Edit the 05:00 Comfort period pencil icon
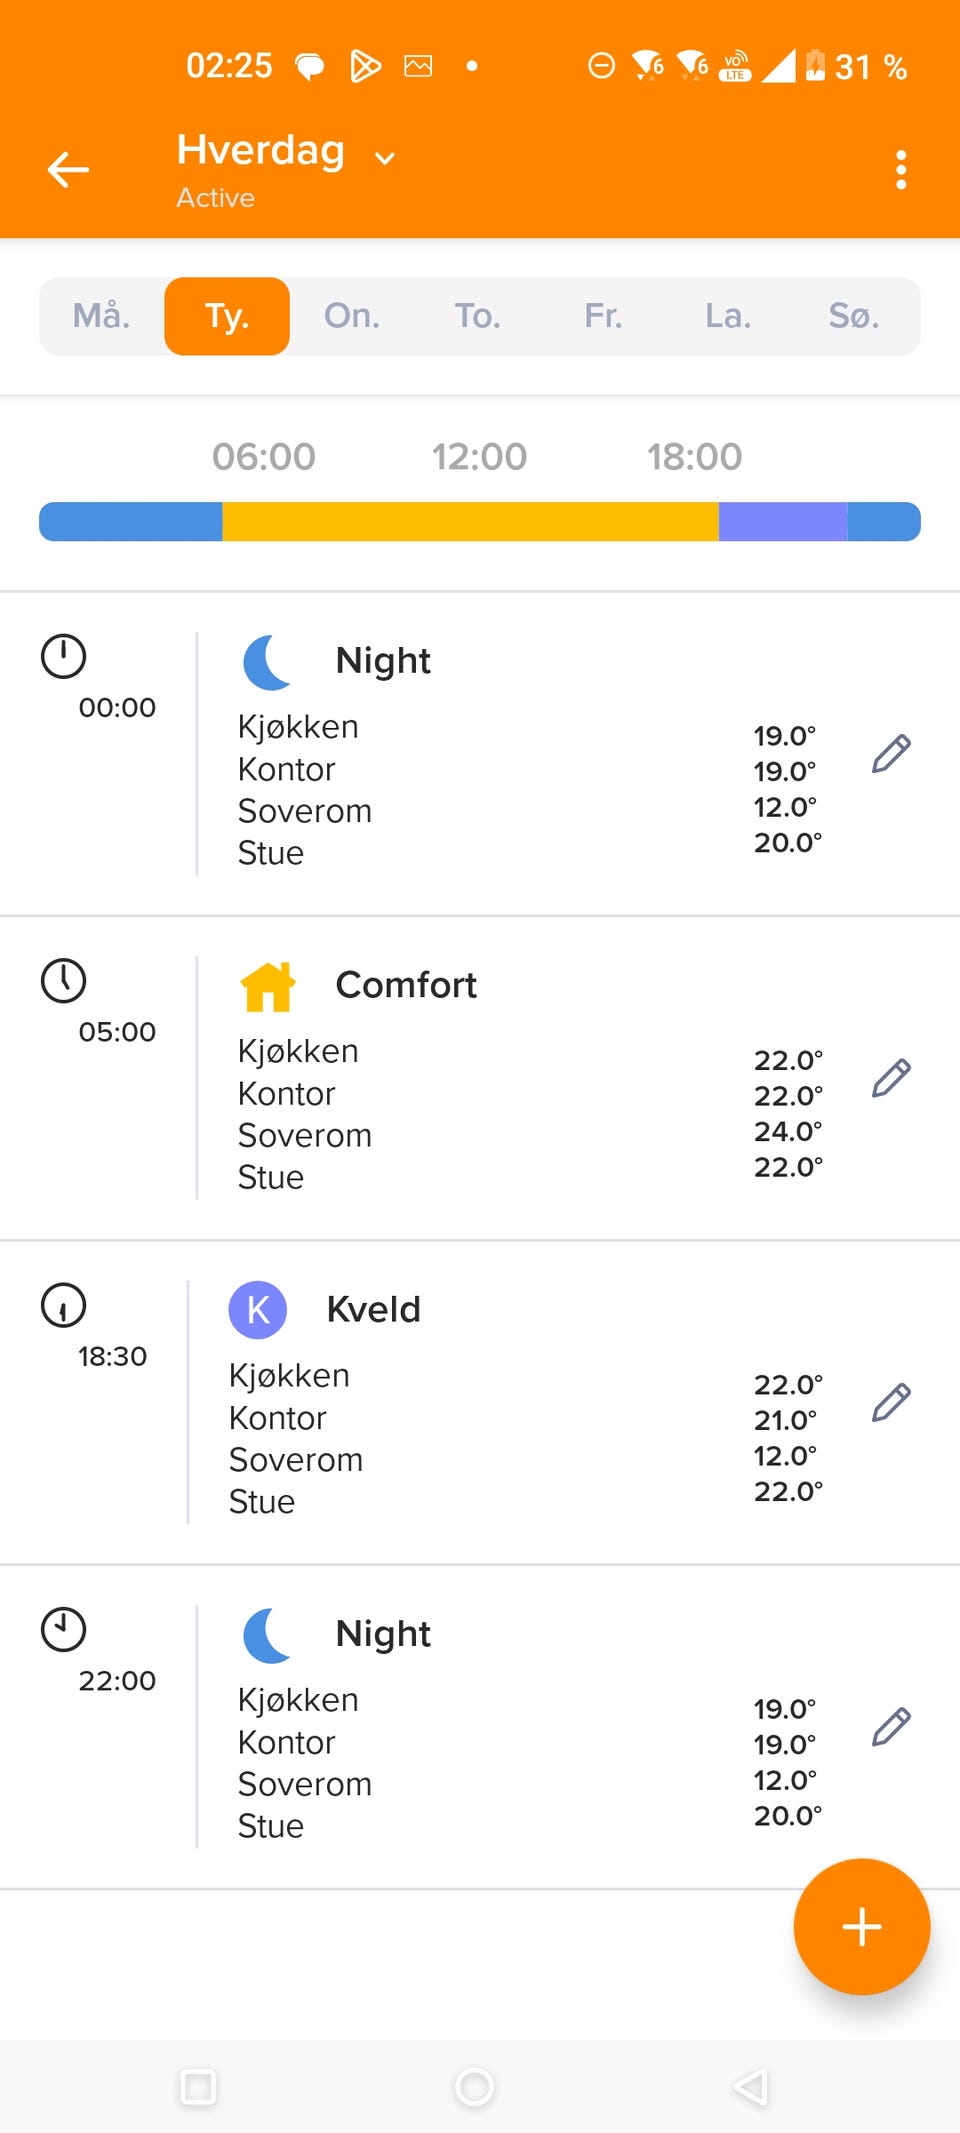The width and height of the screenshot is (960, 2133). point(891,1078)
